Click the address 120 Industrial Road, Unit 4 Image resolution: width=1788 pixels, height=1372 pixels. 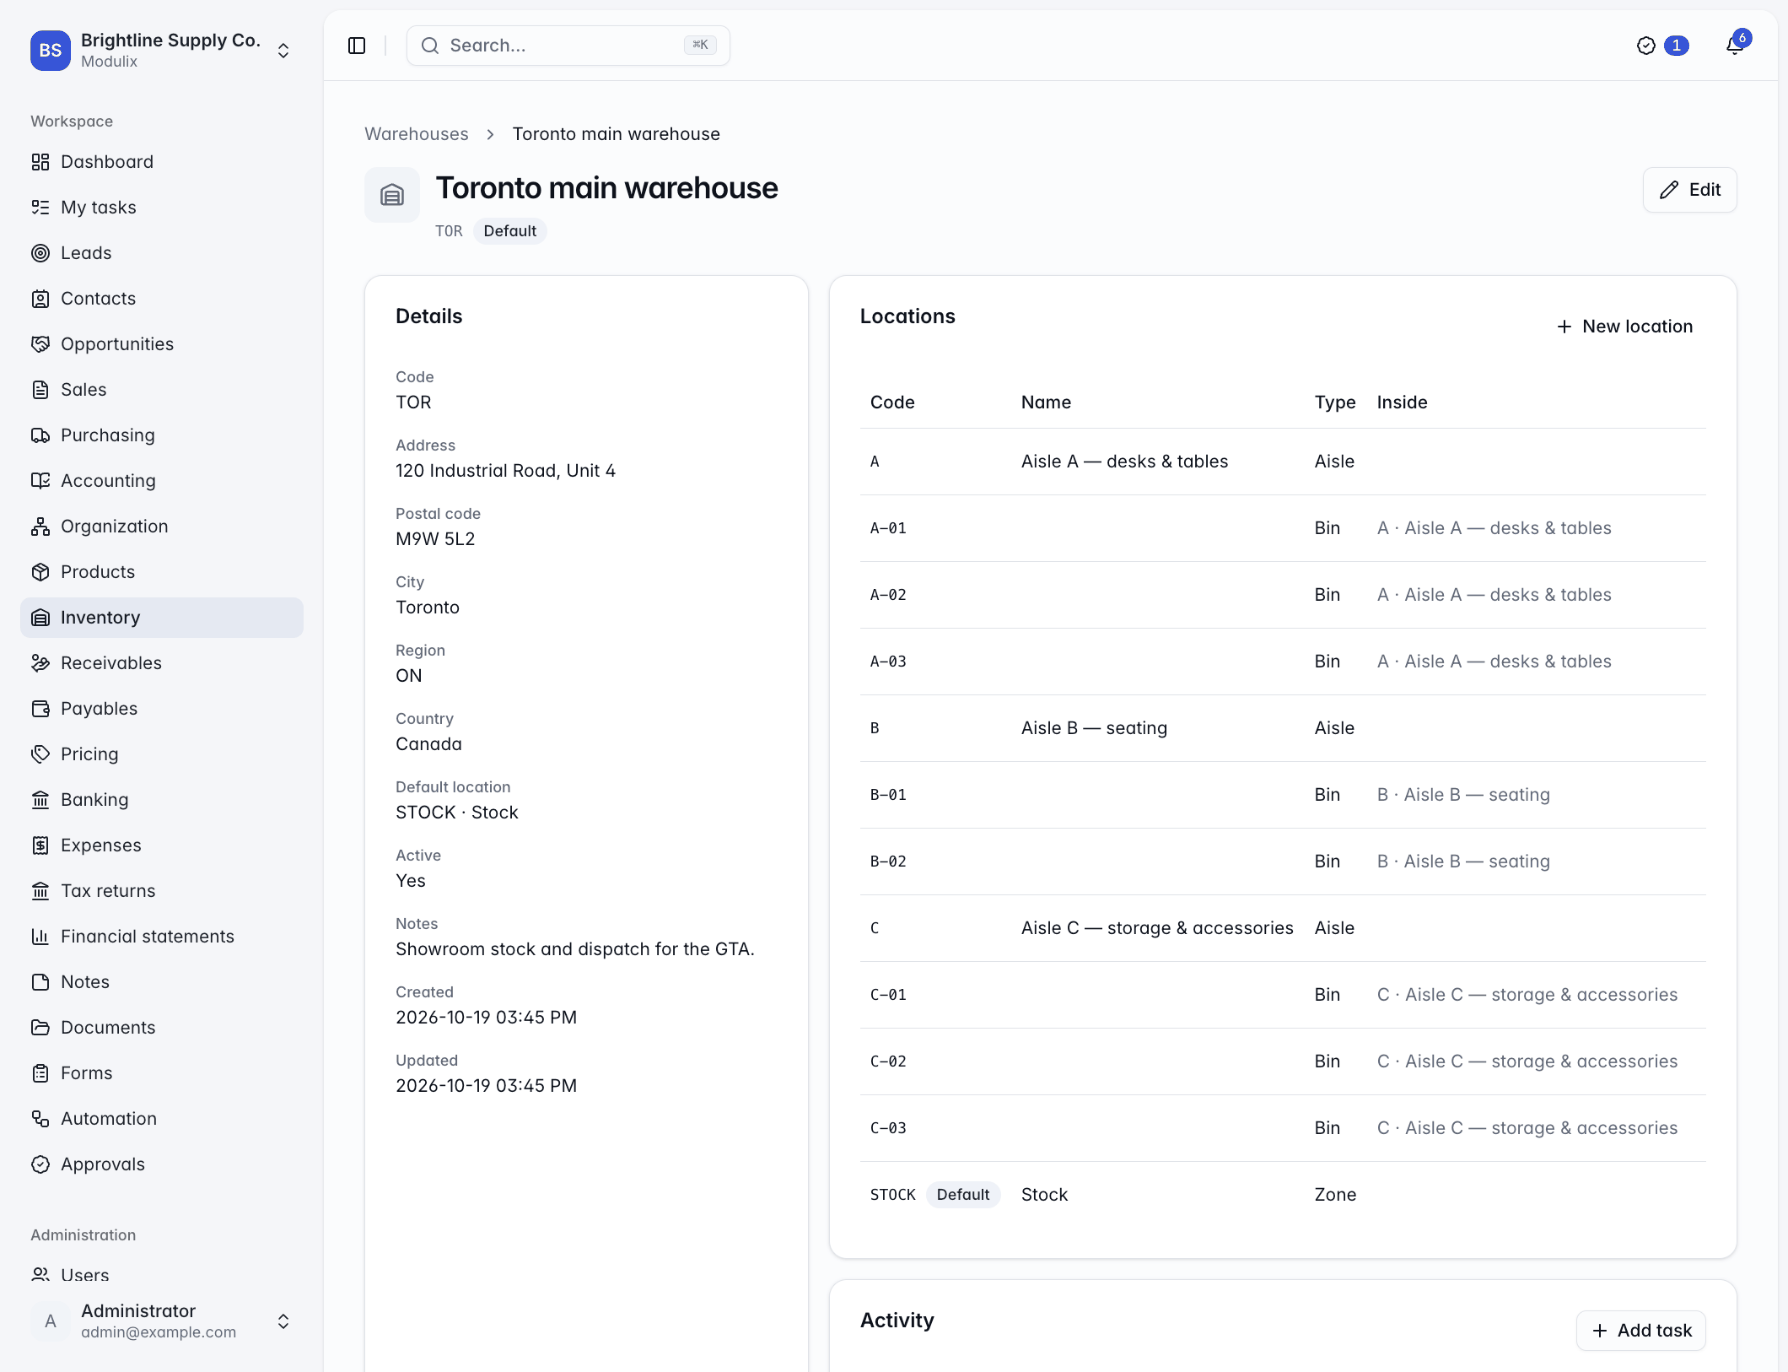[505, 471]
